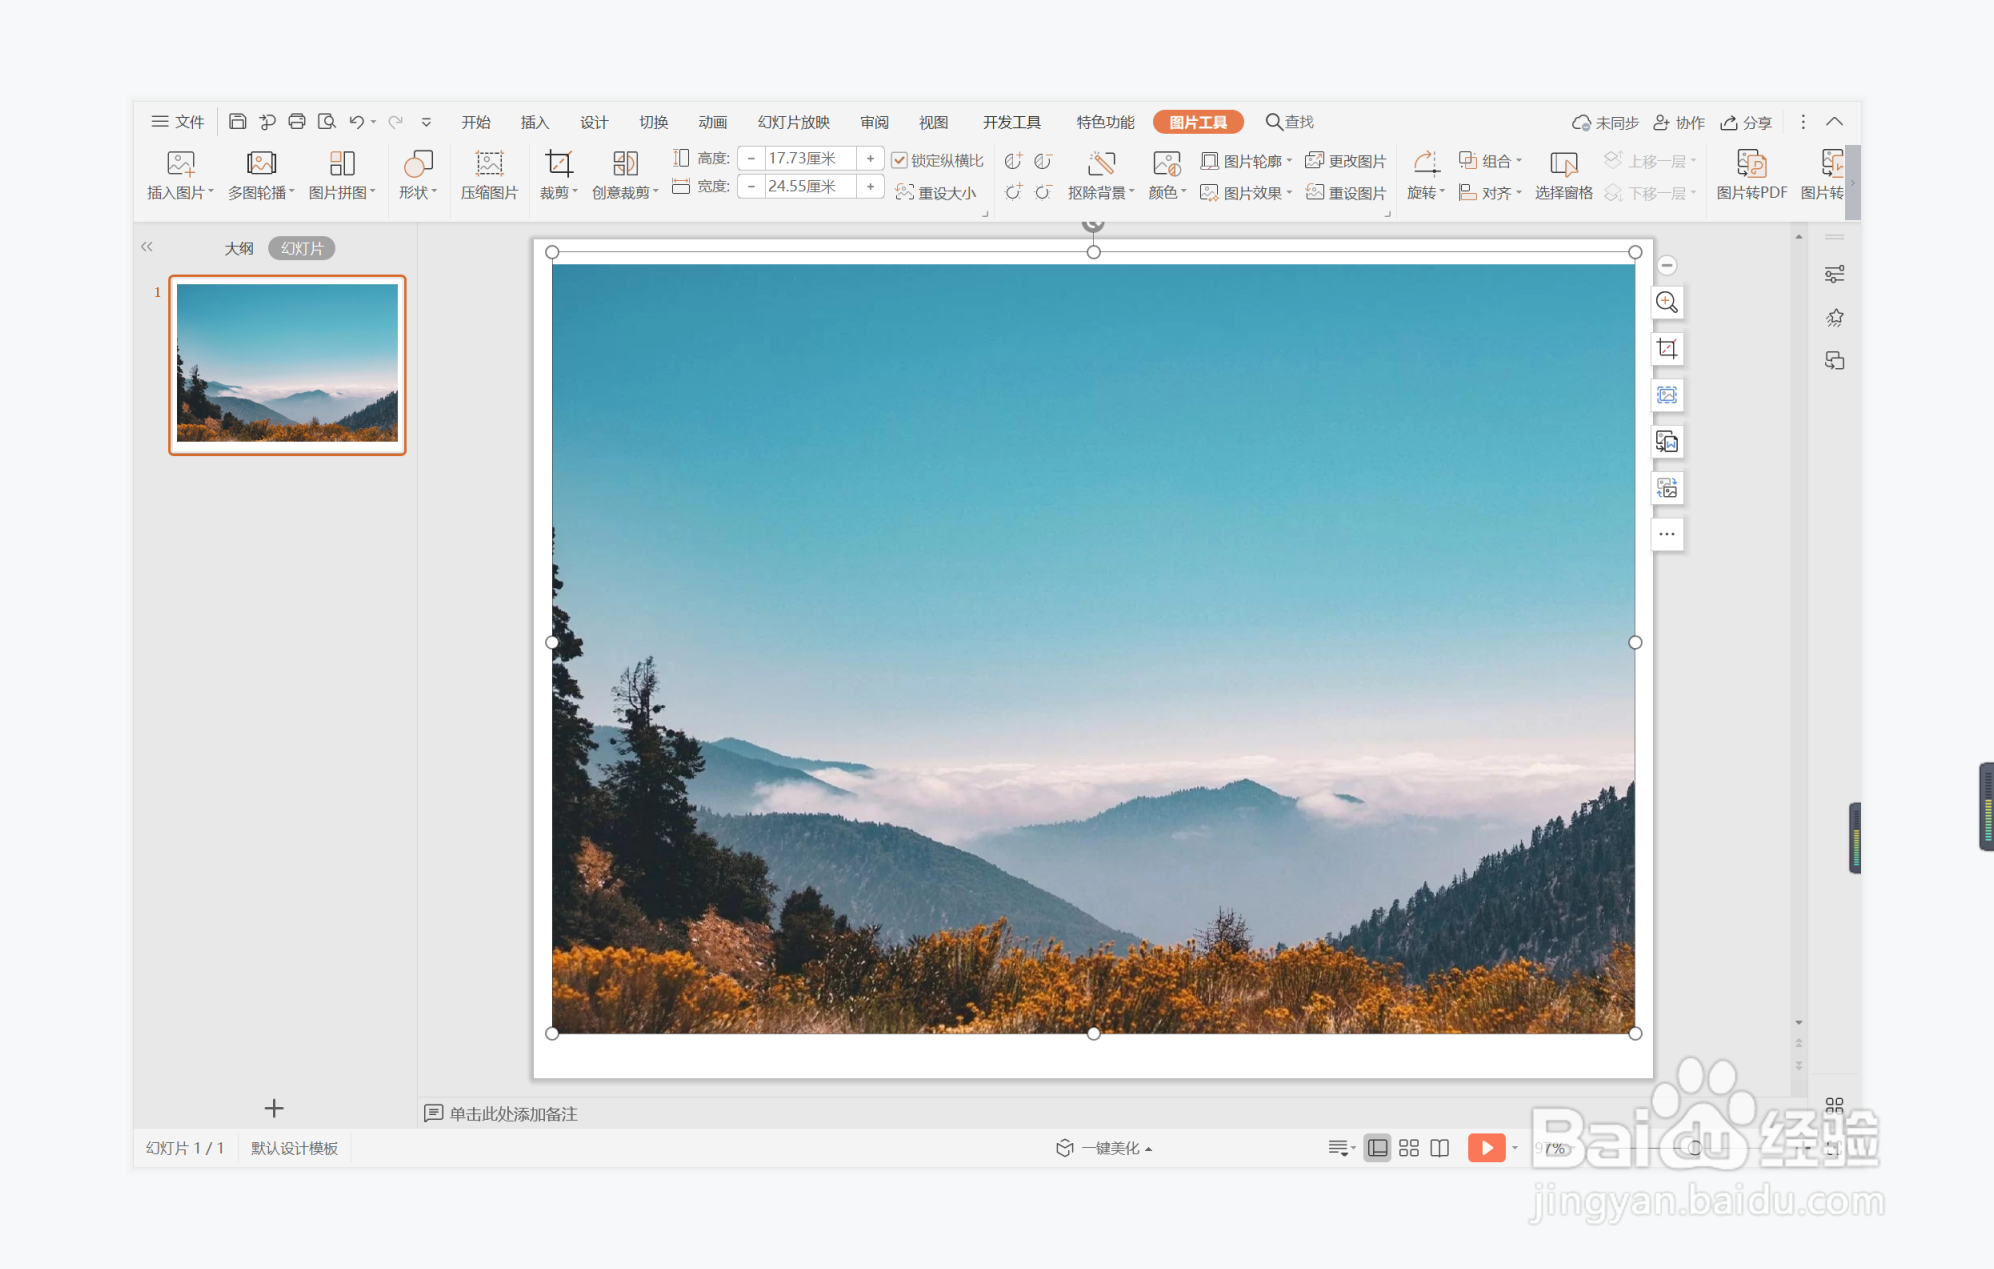Select the 图片工具 (Picture Tools) tab

tap(1198, 122)
